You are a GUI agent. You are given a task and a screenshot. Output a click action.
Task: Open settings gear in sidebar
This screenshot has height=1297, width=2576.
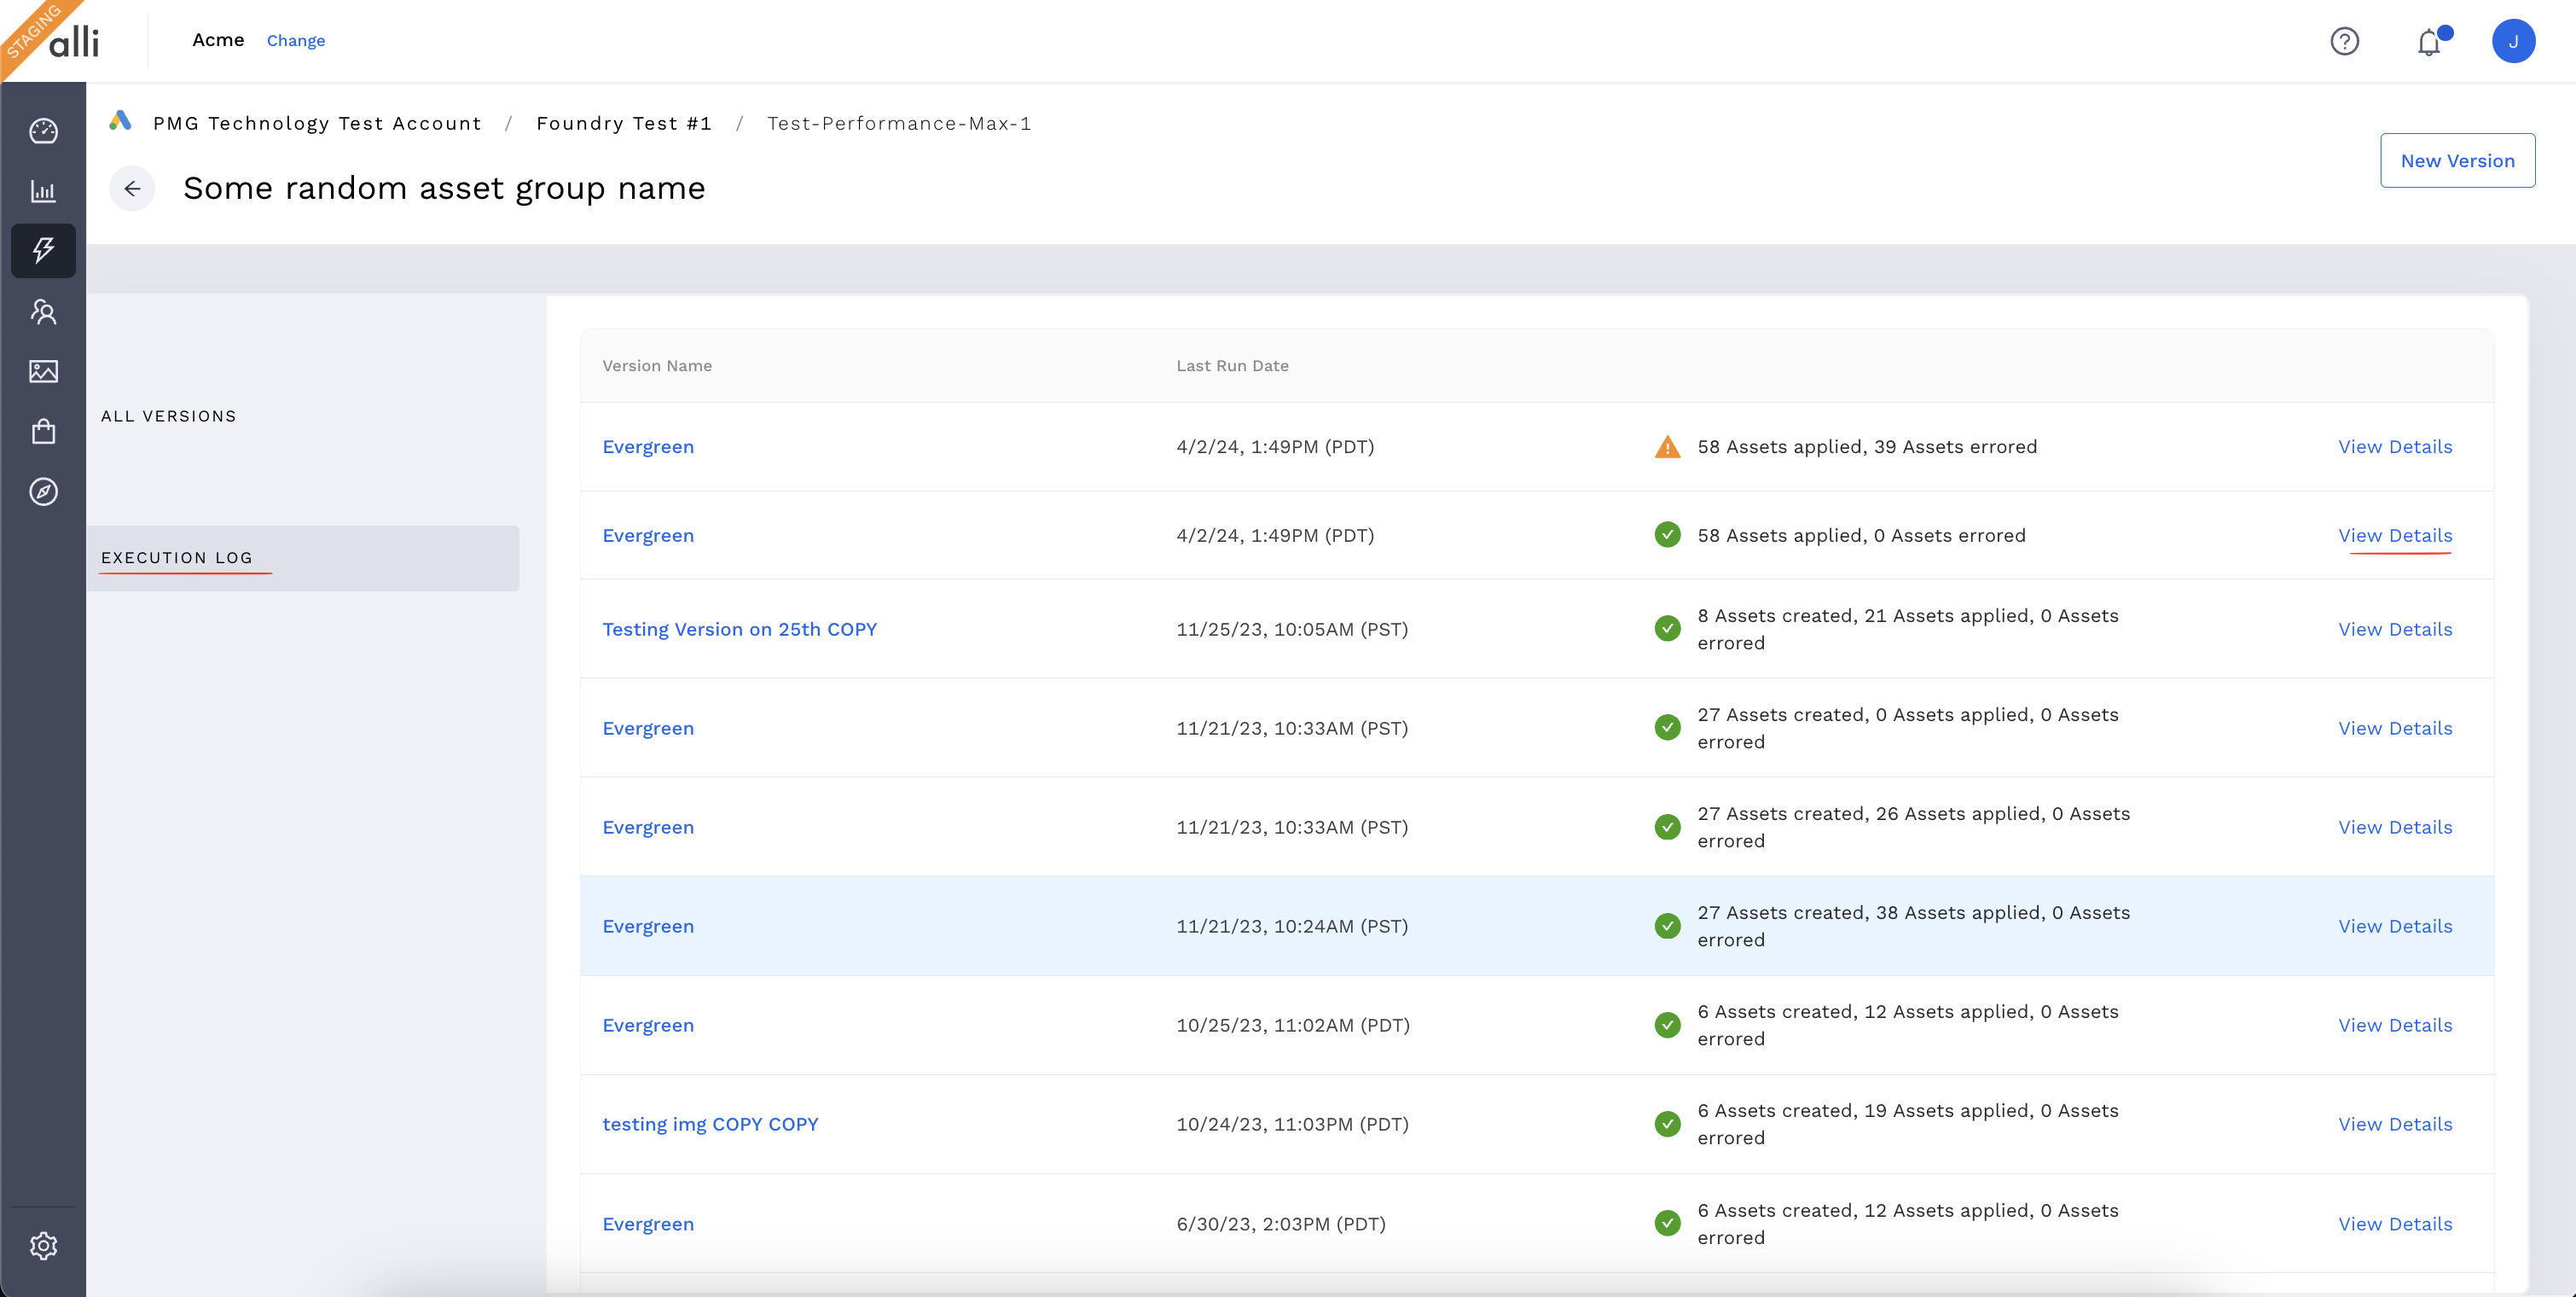click(43, 1245)
